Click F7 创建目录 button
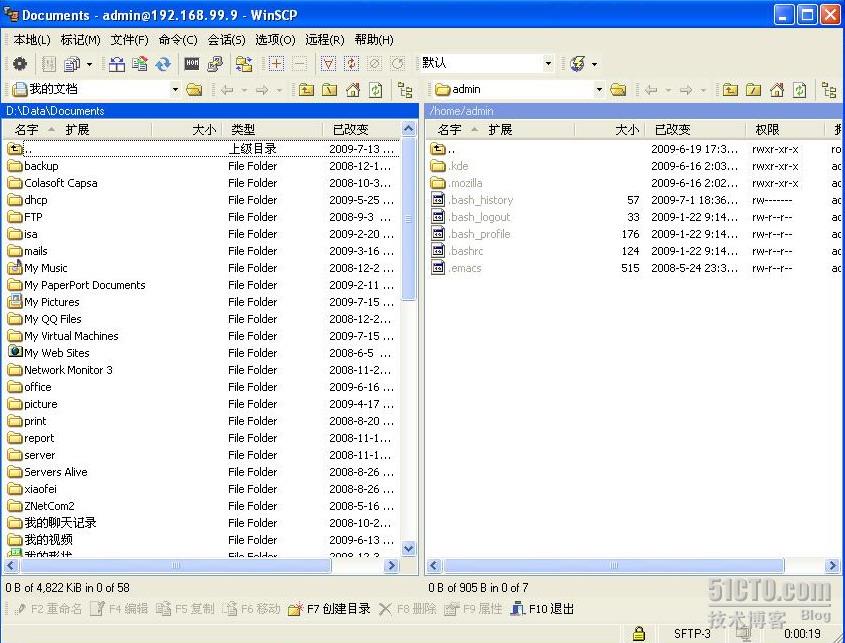Viewport: 845px width, 643px height. (x=329, y=609)
